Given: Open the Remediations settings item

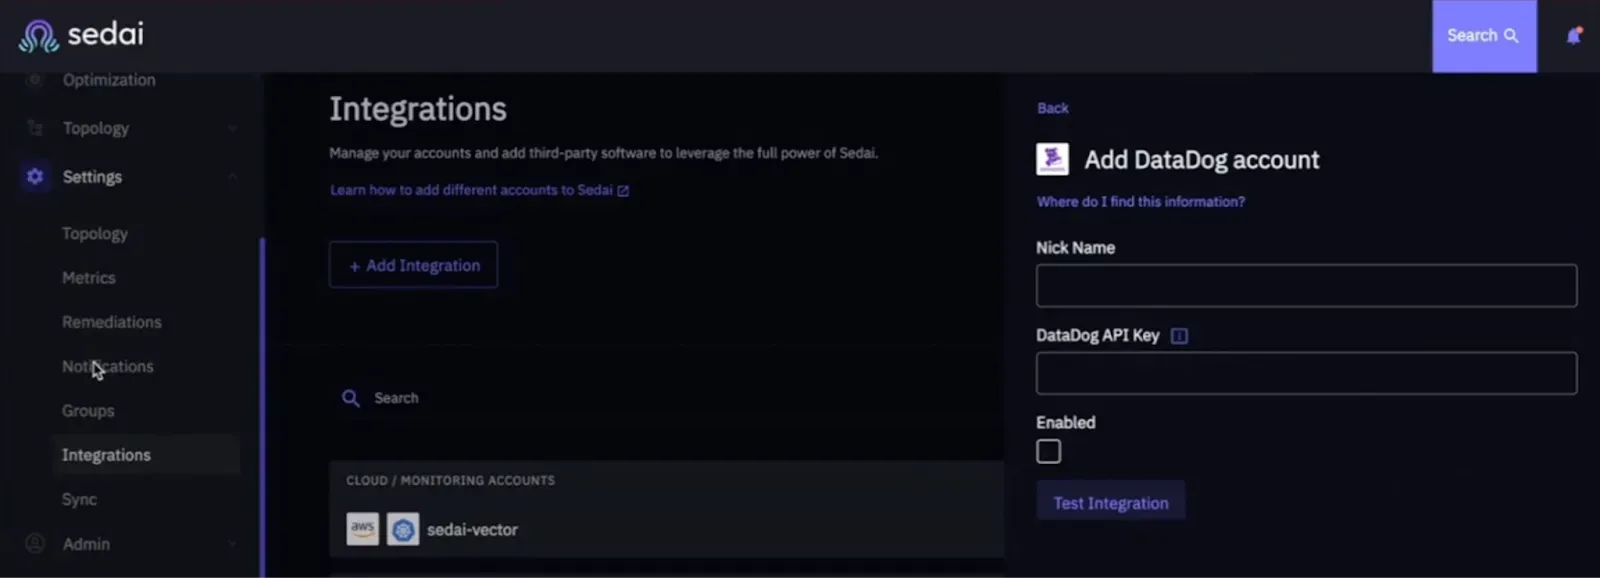Looking at the screenshot, I should pyautogui.click(x=112, y=322).
